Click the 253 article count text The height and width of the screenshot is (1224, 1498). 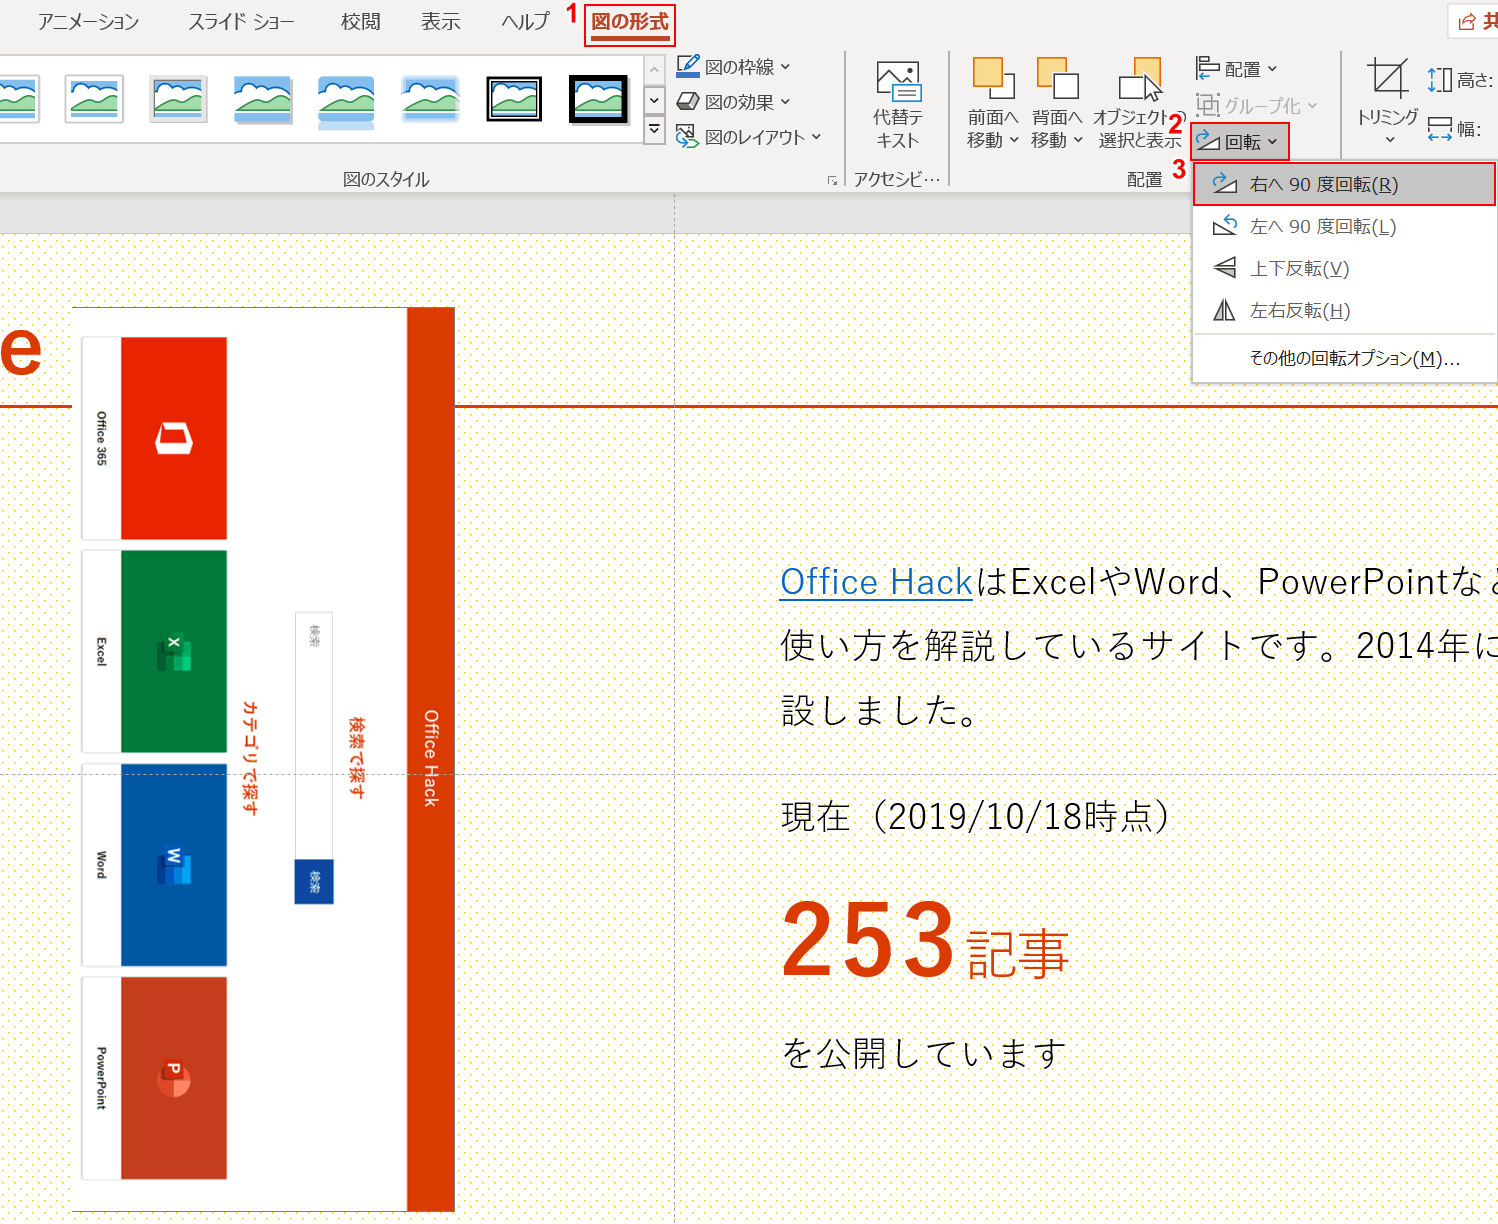click(868, 940)
